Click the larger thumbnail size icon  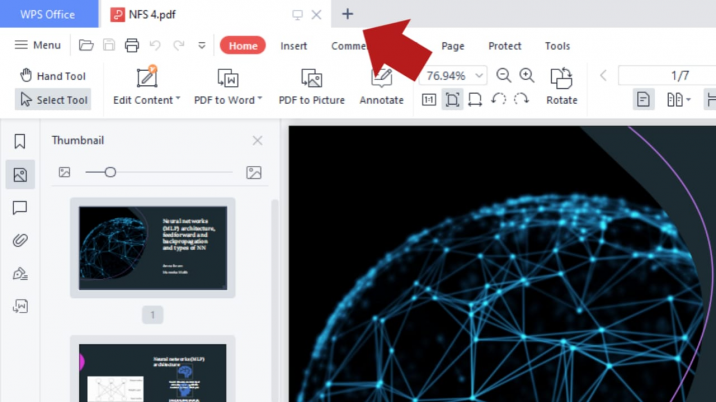pyautogui.click(x=254, y=172)
